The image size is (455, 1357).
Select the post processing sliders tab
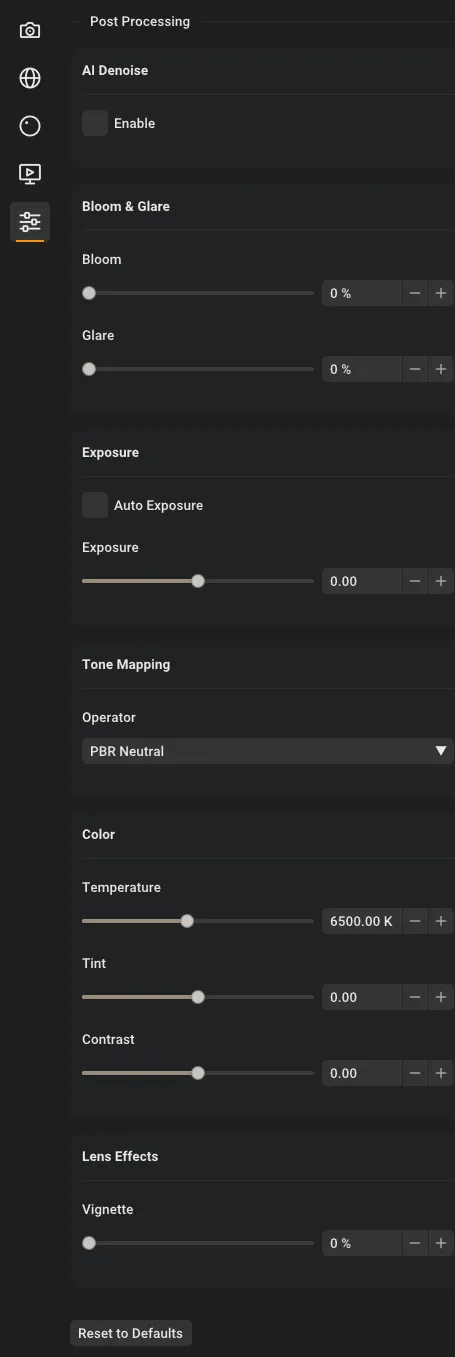[30, 222]
